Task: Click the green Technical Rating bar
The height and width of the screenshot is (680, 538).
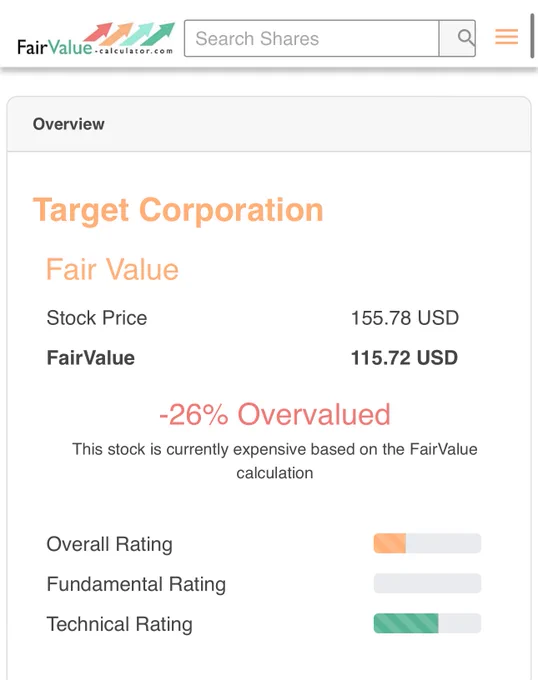Action: [x=406, y=623]
